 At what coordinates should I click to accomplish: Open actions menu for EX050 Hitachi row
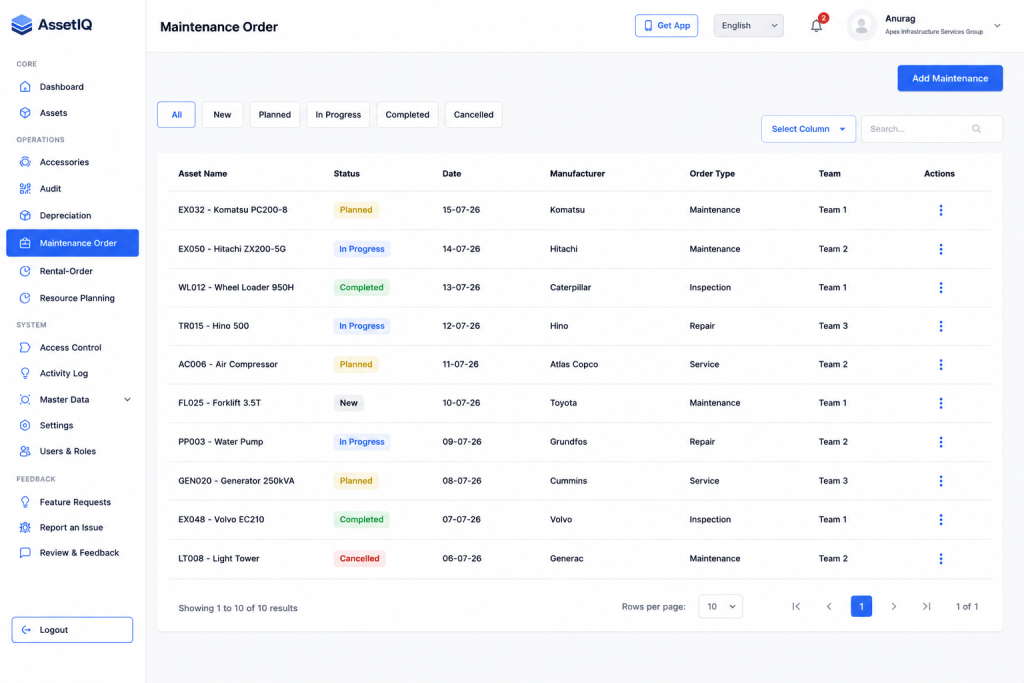tap(940, 249)
